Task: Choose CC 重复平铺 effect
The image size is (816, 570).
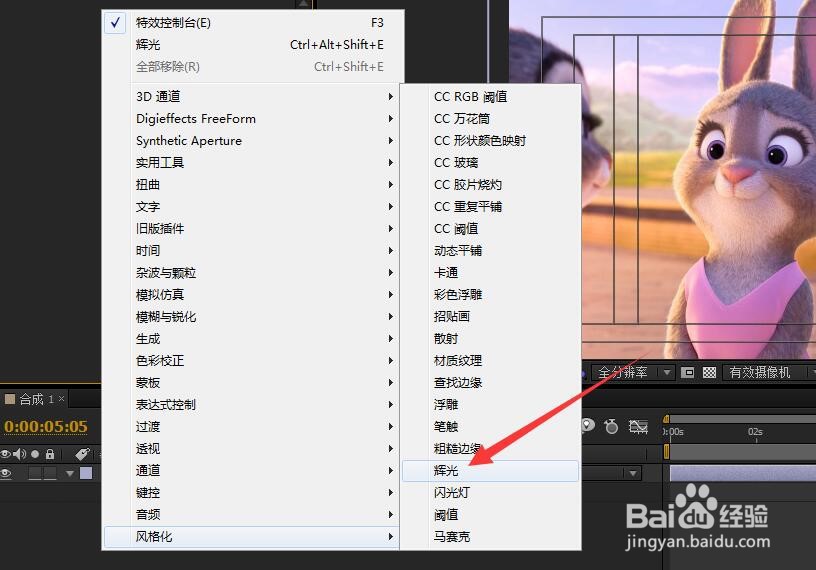Action: (x=490, y=207)
